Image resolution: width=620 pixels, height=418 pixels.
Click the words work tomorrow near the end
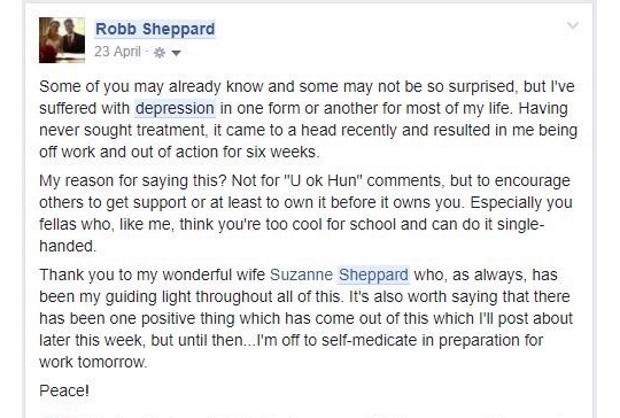pyautogui.click(x=93, y=362)
